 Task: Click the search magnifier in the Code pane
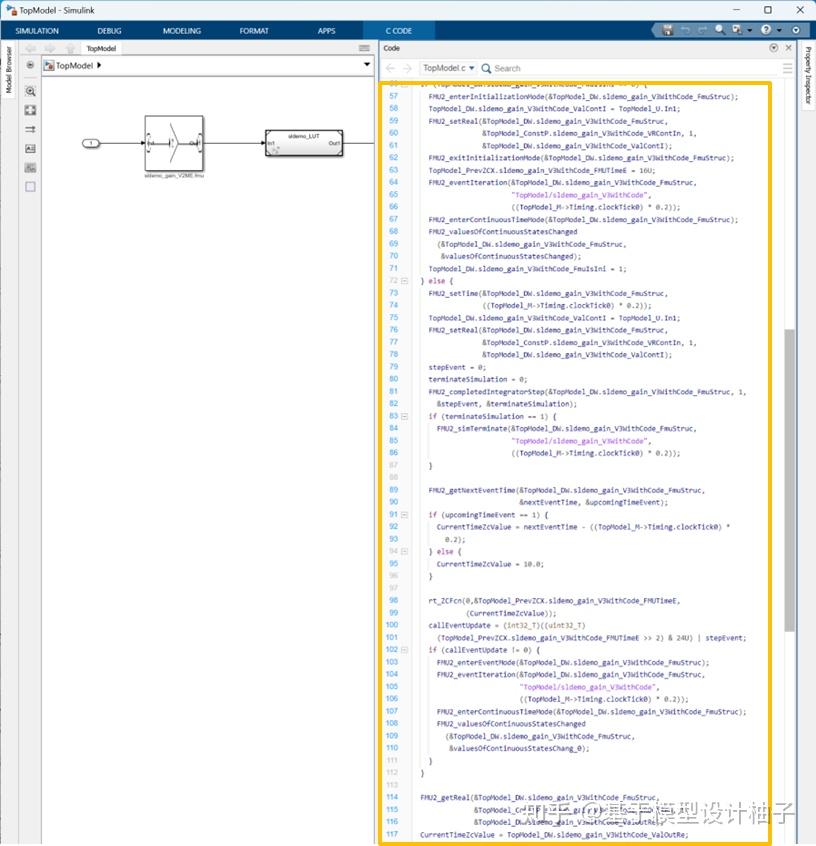point(486,66)
